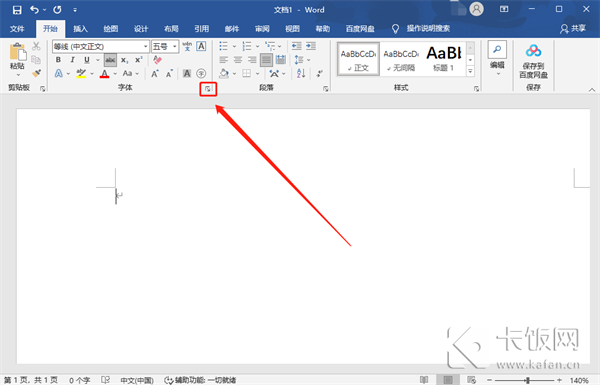600x385 pixels.
Task: Click the increase indent icon
Action: coord(311,46)
